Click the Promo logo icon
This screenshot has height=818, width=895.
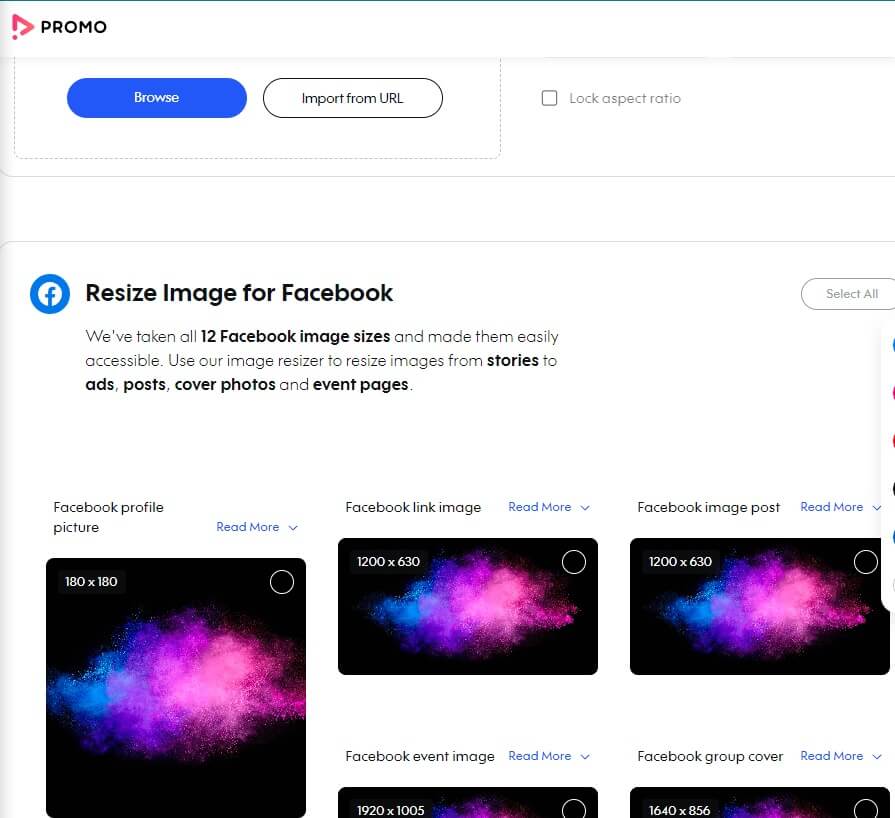pyautogui.click(x=22, y=27)
